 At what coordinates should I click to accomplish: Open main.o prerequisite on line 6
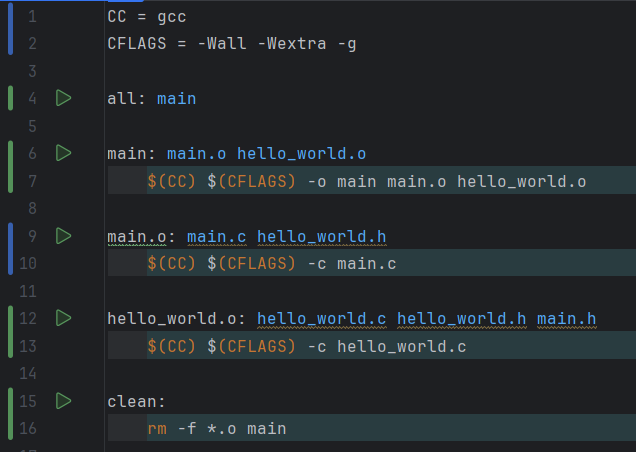point(196,154)
